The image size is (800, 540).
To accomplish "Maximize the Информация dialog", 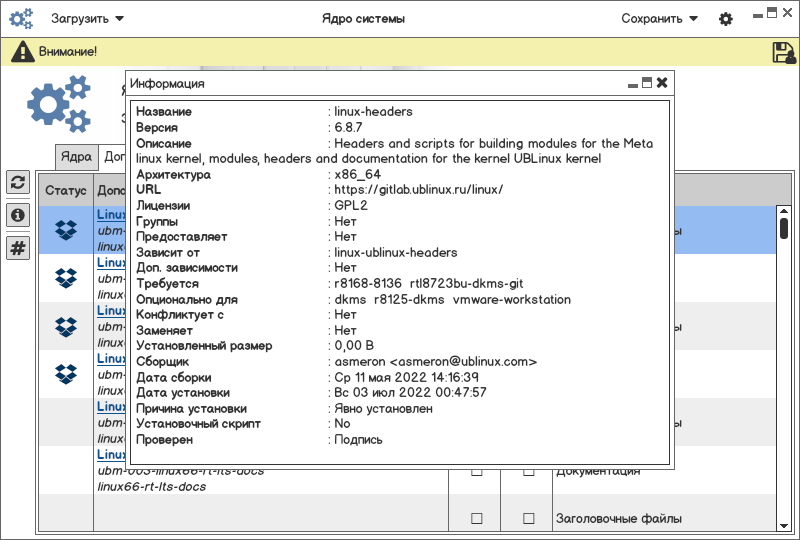I will click(647, 83).
